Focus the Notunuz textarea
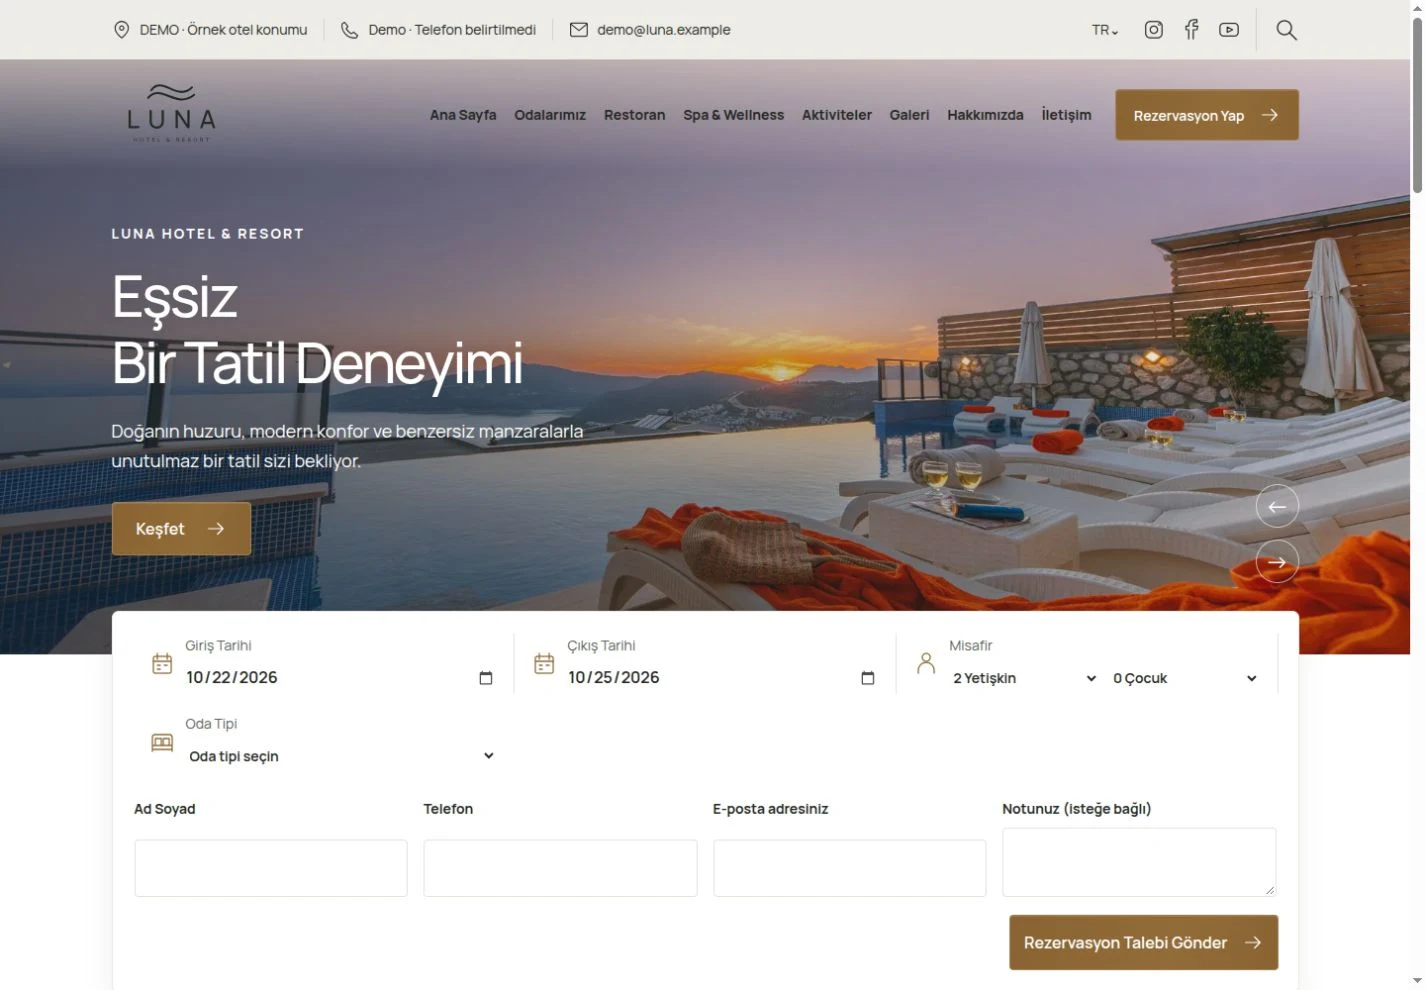Image resolution: width=1425 pixels, height=990 pixels. click(x=1140, y=862)
